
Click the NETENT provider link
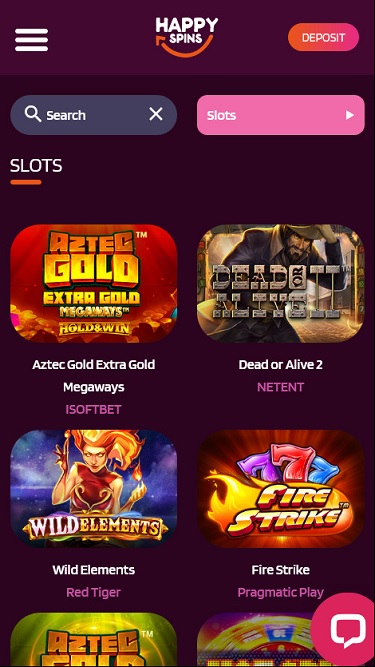(281, 387)
